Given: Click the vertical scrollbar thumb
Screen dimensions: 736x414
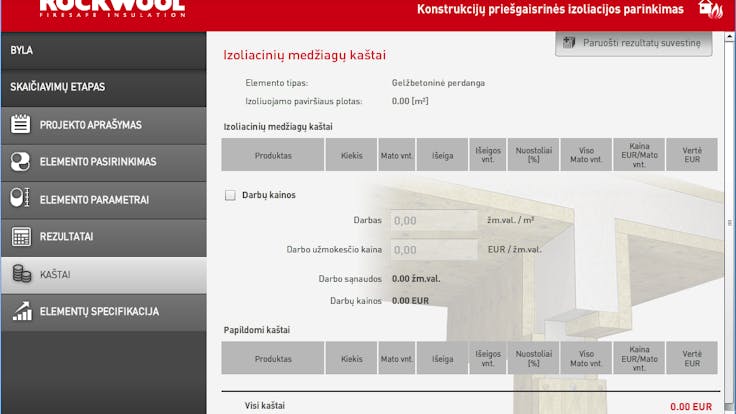Looking at the screenshot, I should tap(729, 222).
